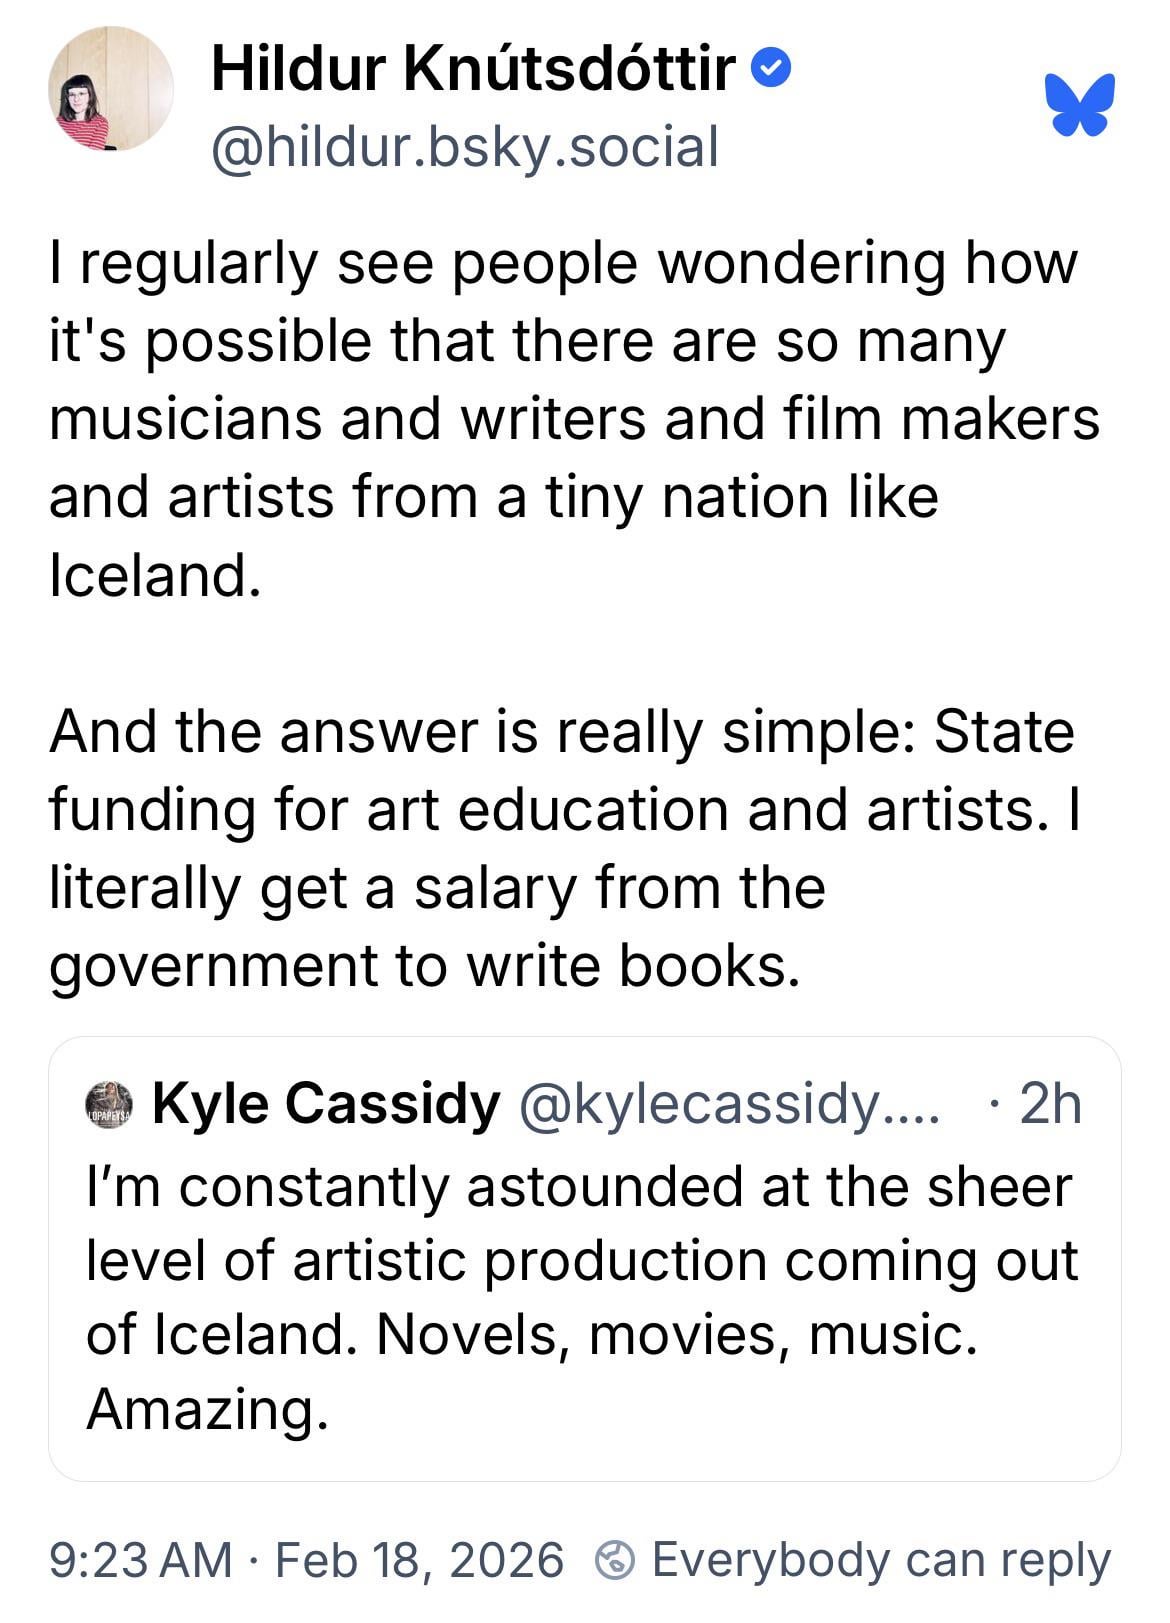The width and height of the screenshot is (1170, 1623).
Task: Open Kyle Cassidy's name in quoted post
Action: point(325,1104)
